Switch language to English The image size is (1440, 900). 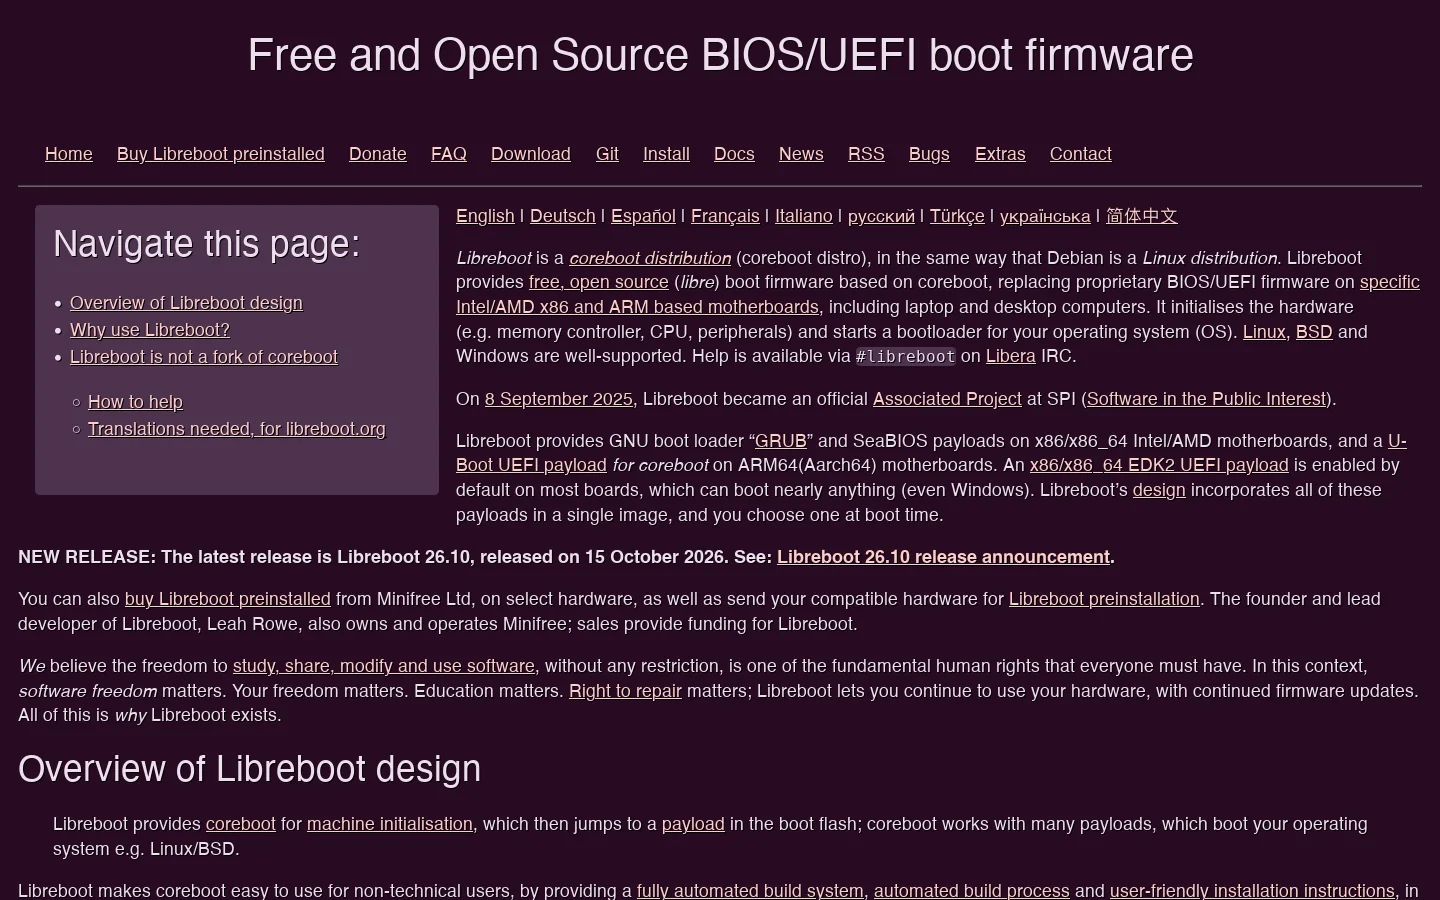coord(485,216)
